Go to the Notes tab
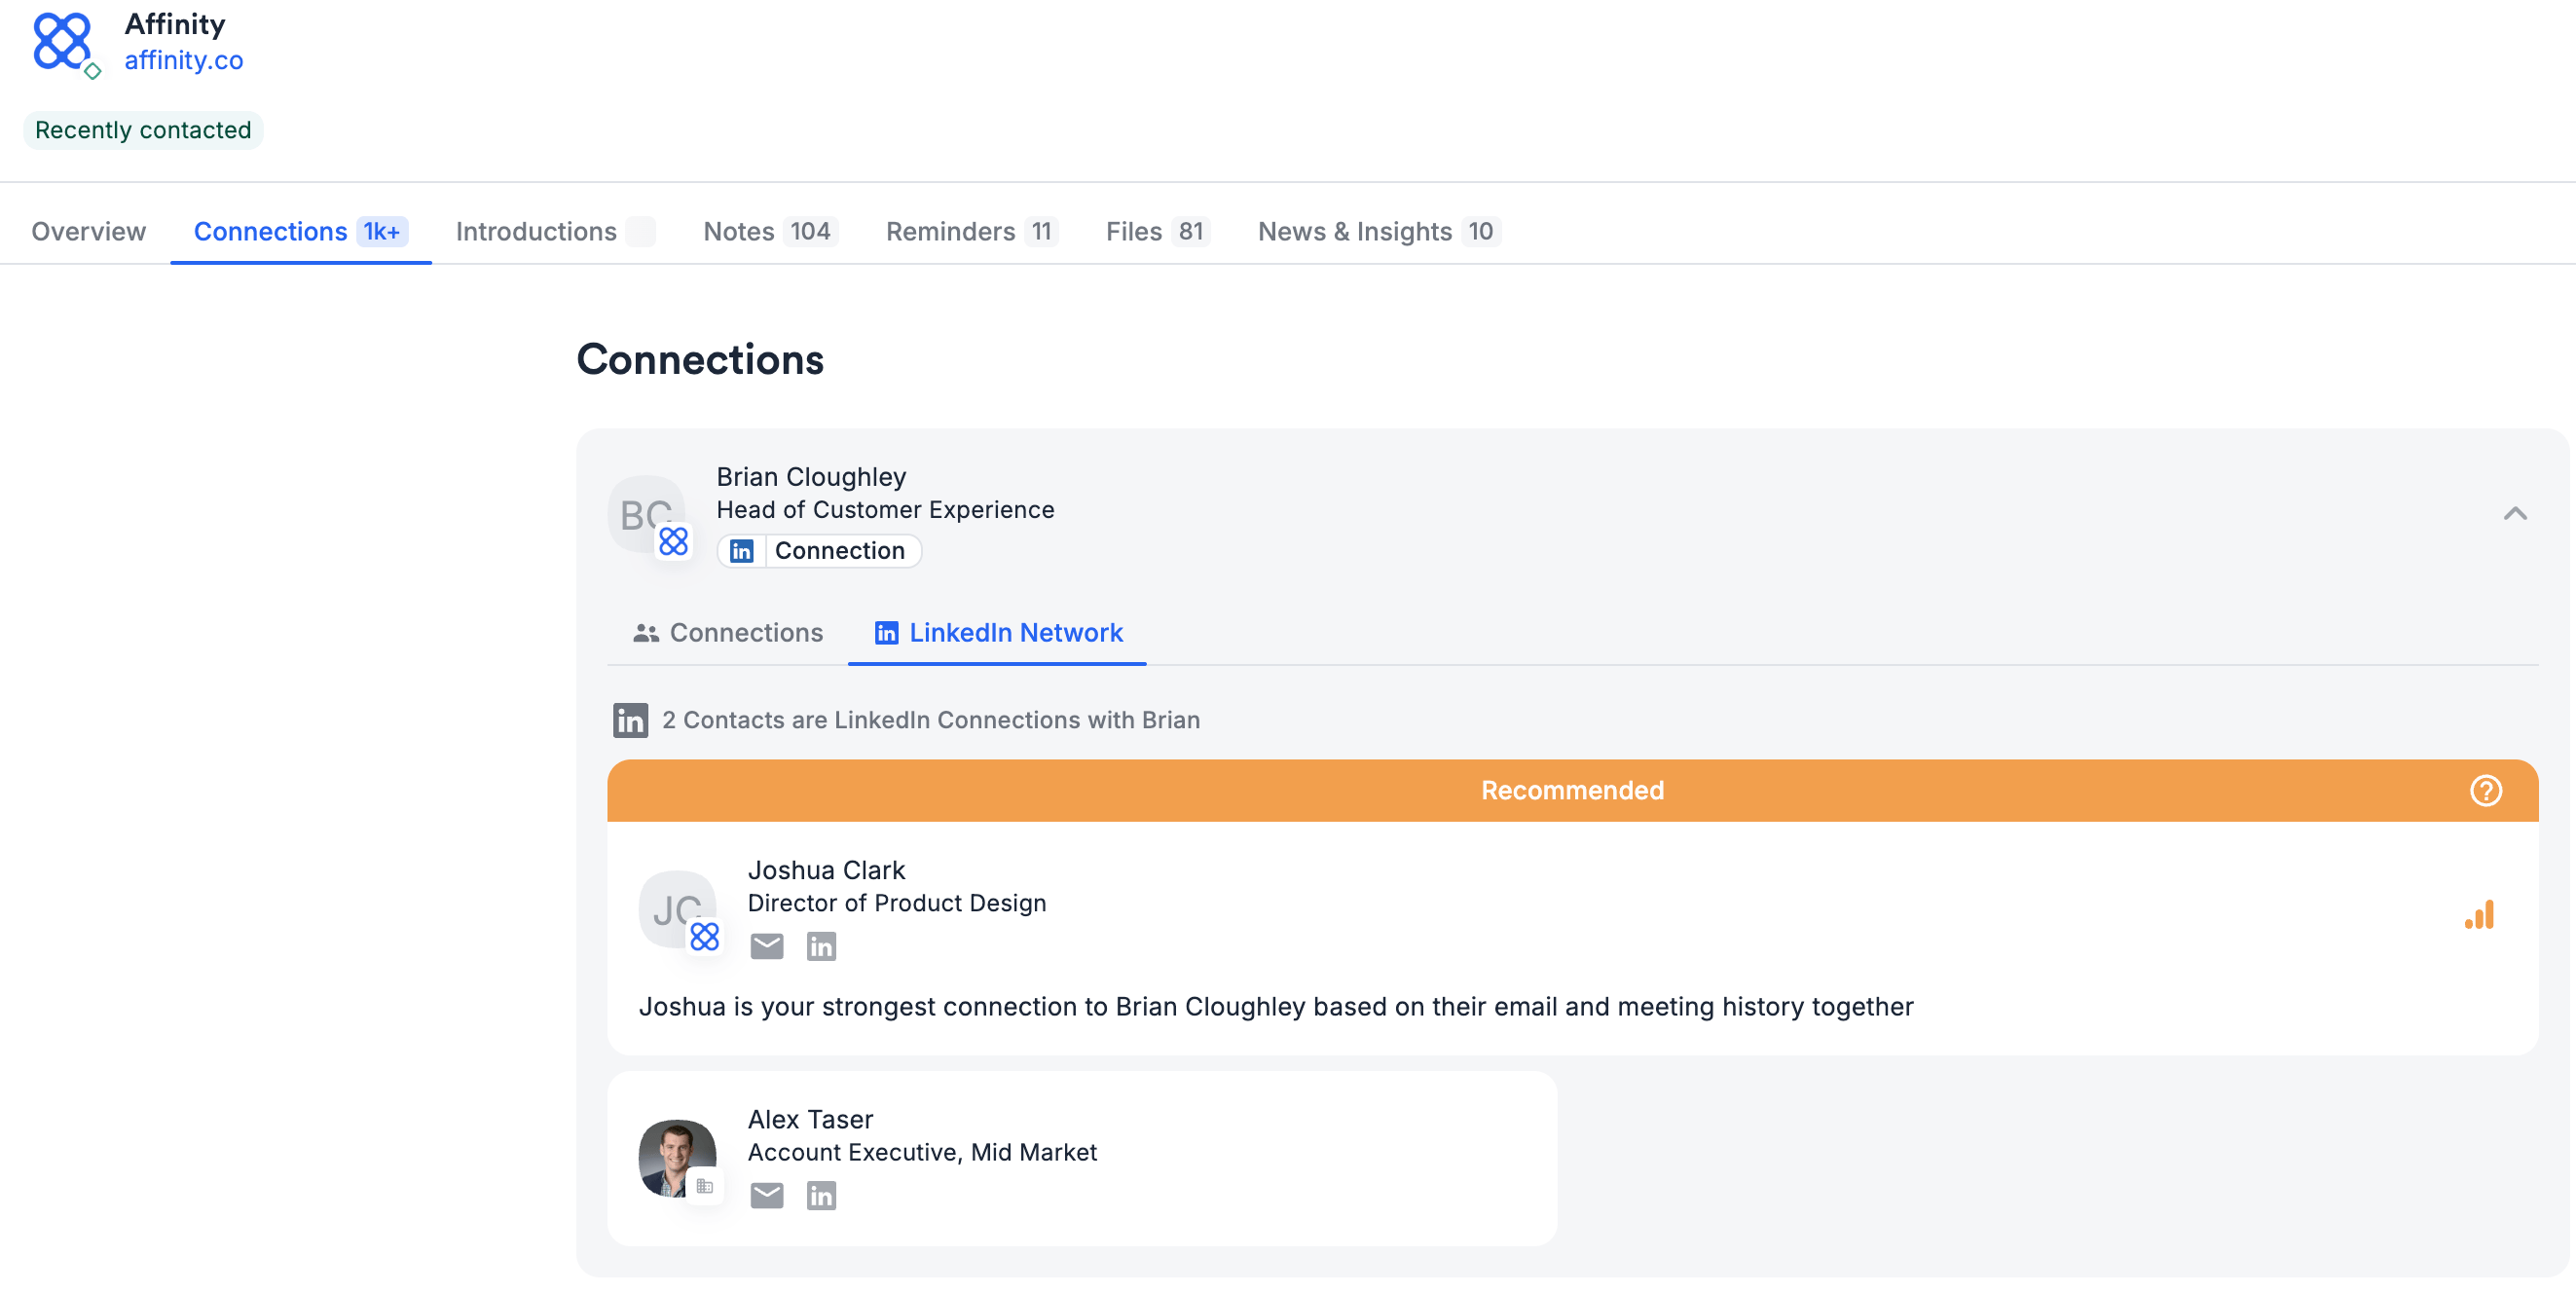The width and height of the screenshot is (2576, 1293). 769,231
